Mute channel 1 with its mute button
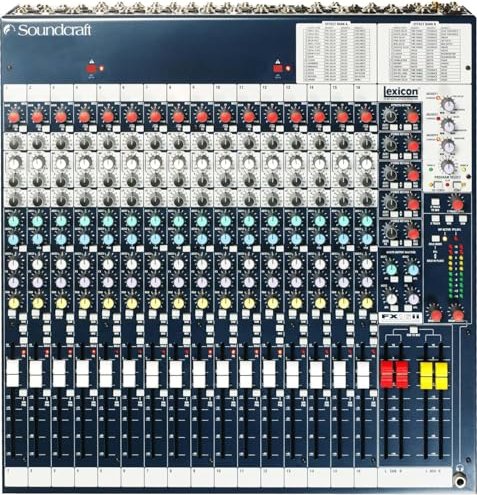477x495 pixels. coord(12,314)
